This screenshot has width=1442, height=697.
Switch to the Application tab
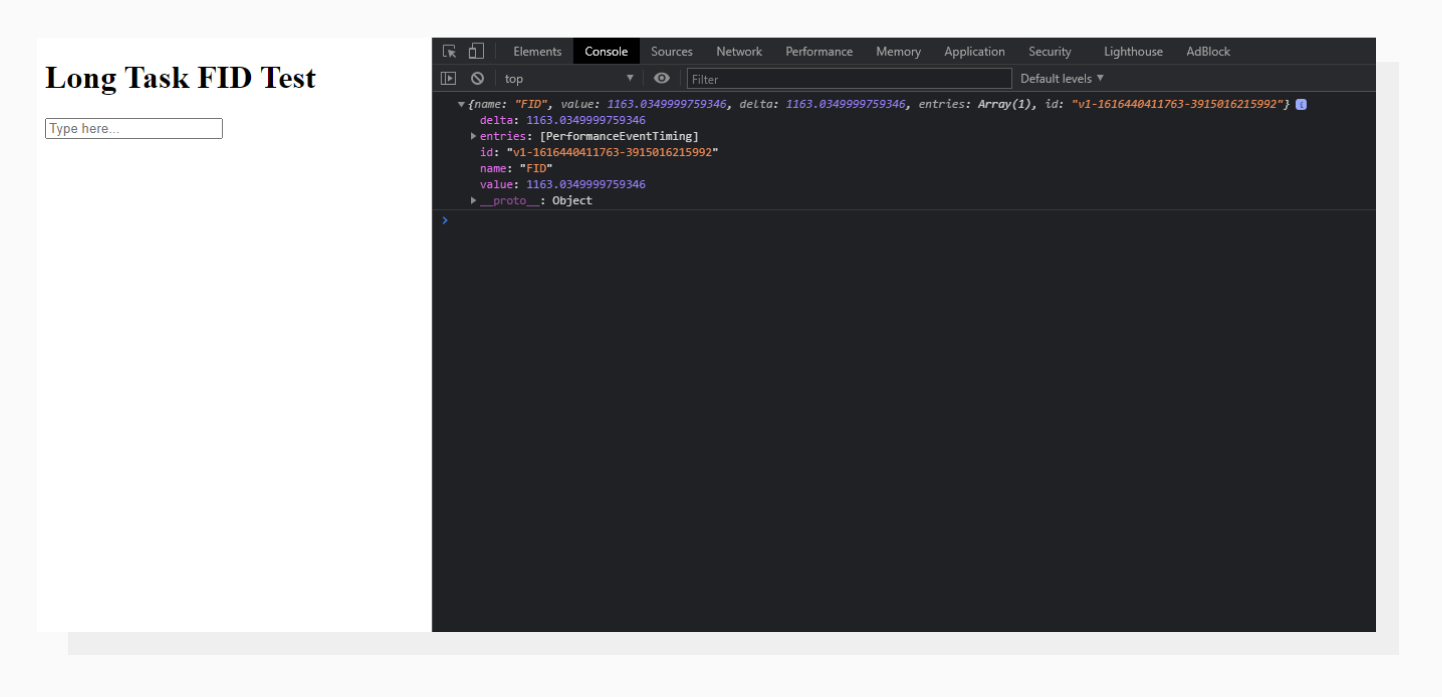974,51
